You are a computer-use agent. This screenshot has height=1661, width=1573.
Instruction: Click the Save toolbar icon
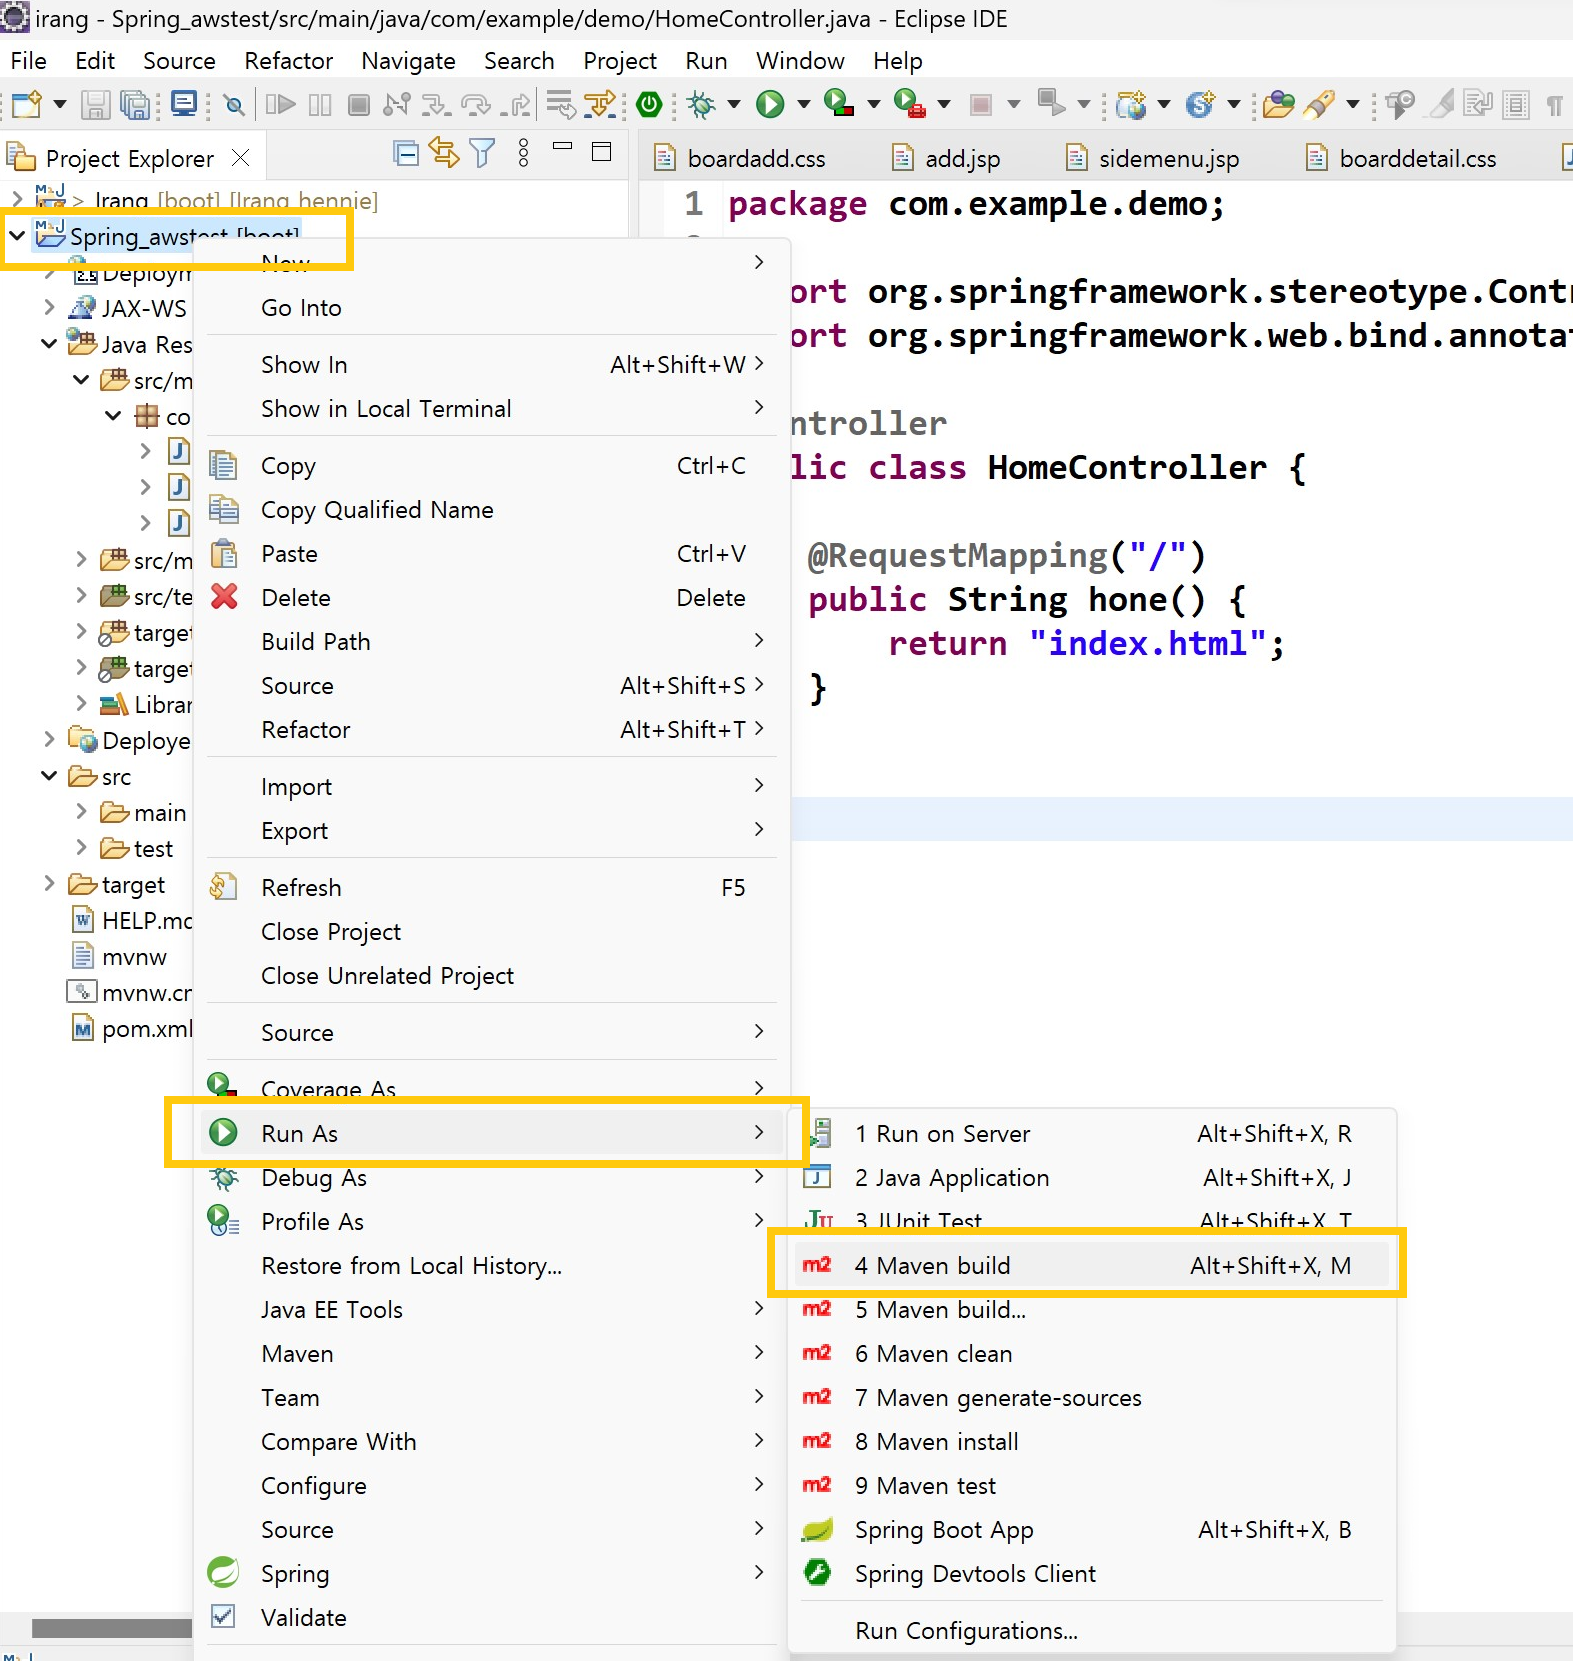95,104
